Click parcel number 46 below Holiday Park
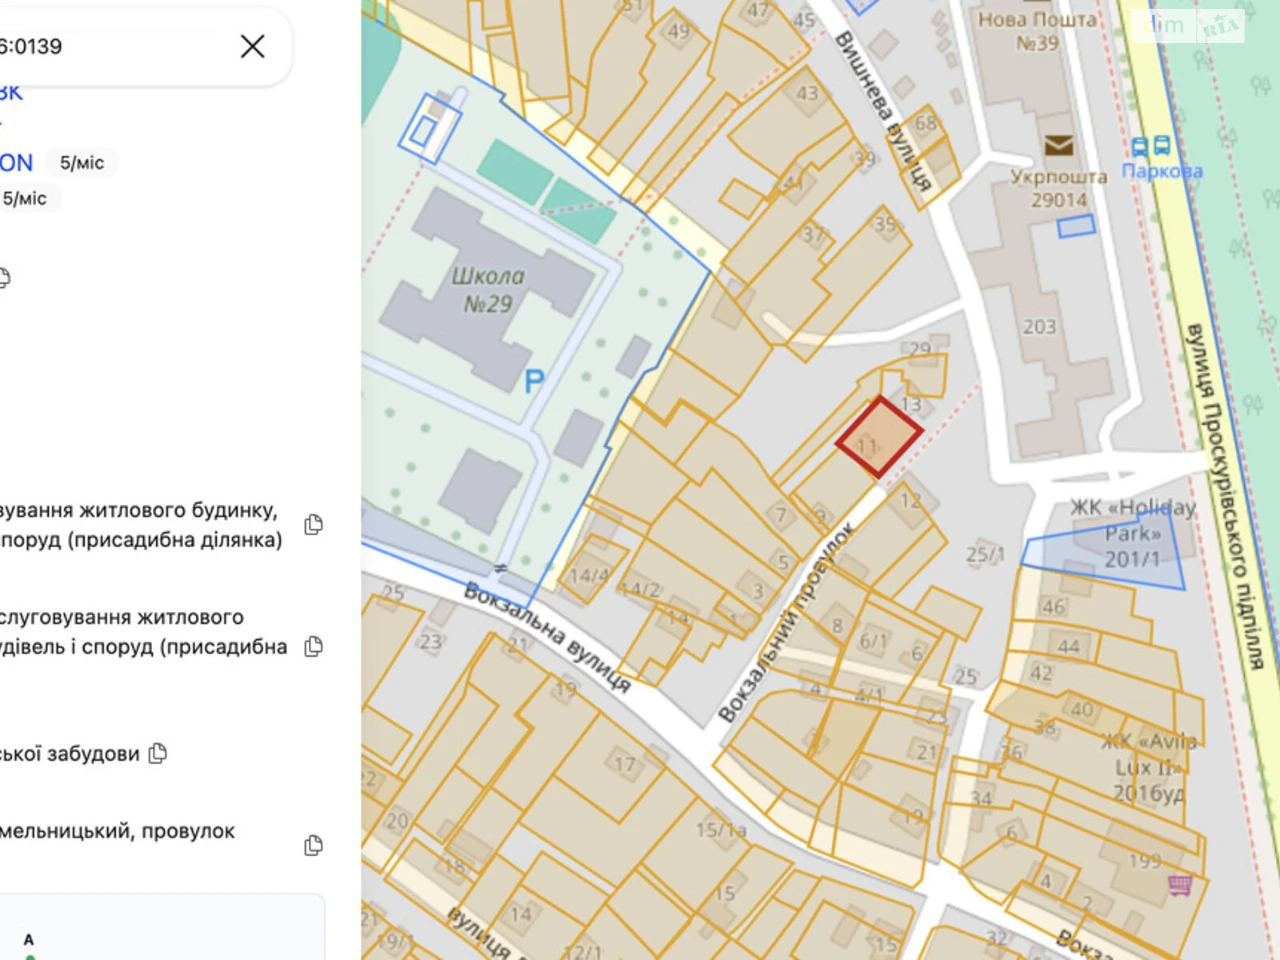This screenshot has height=960, width=1280. [x=1053, y=607]
